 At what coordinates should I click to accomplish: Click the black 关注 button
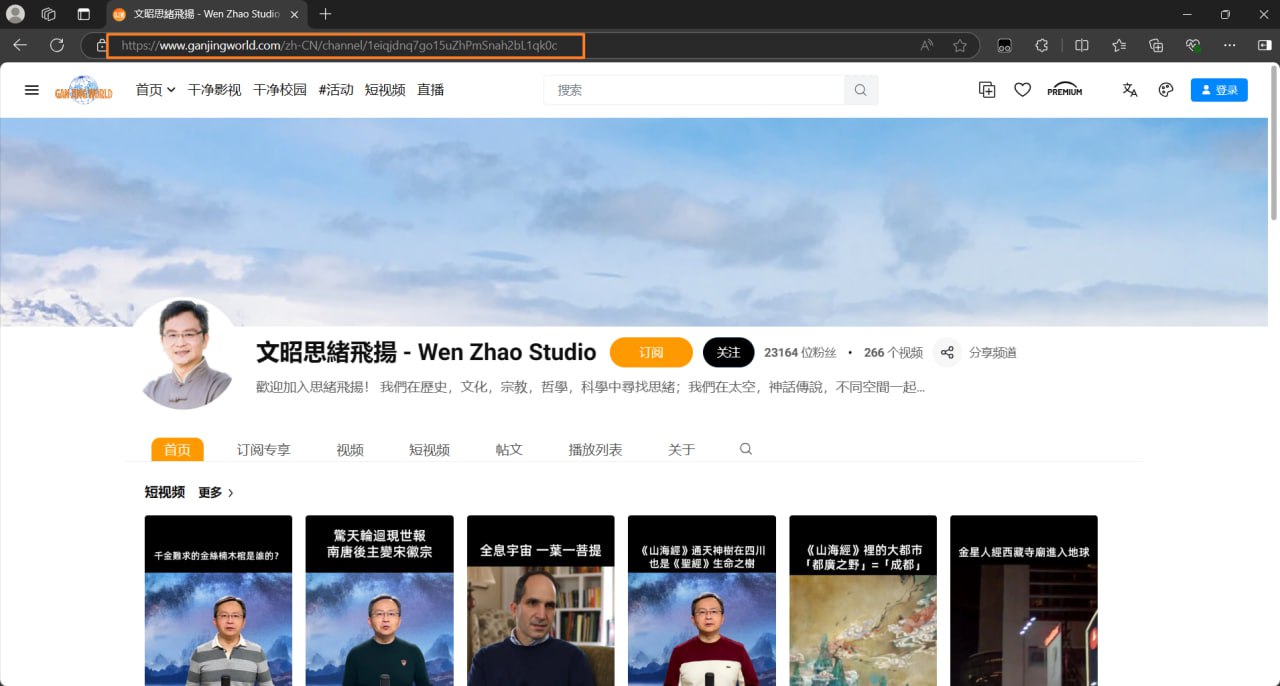(x=729, y=353)
